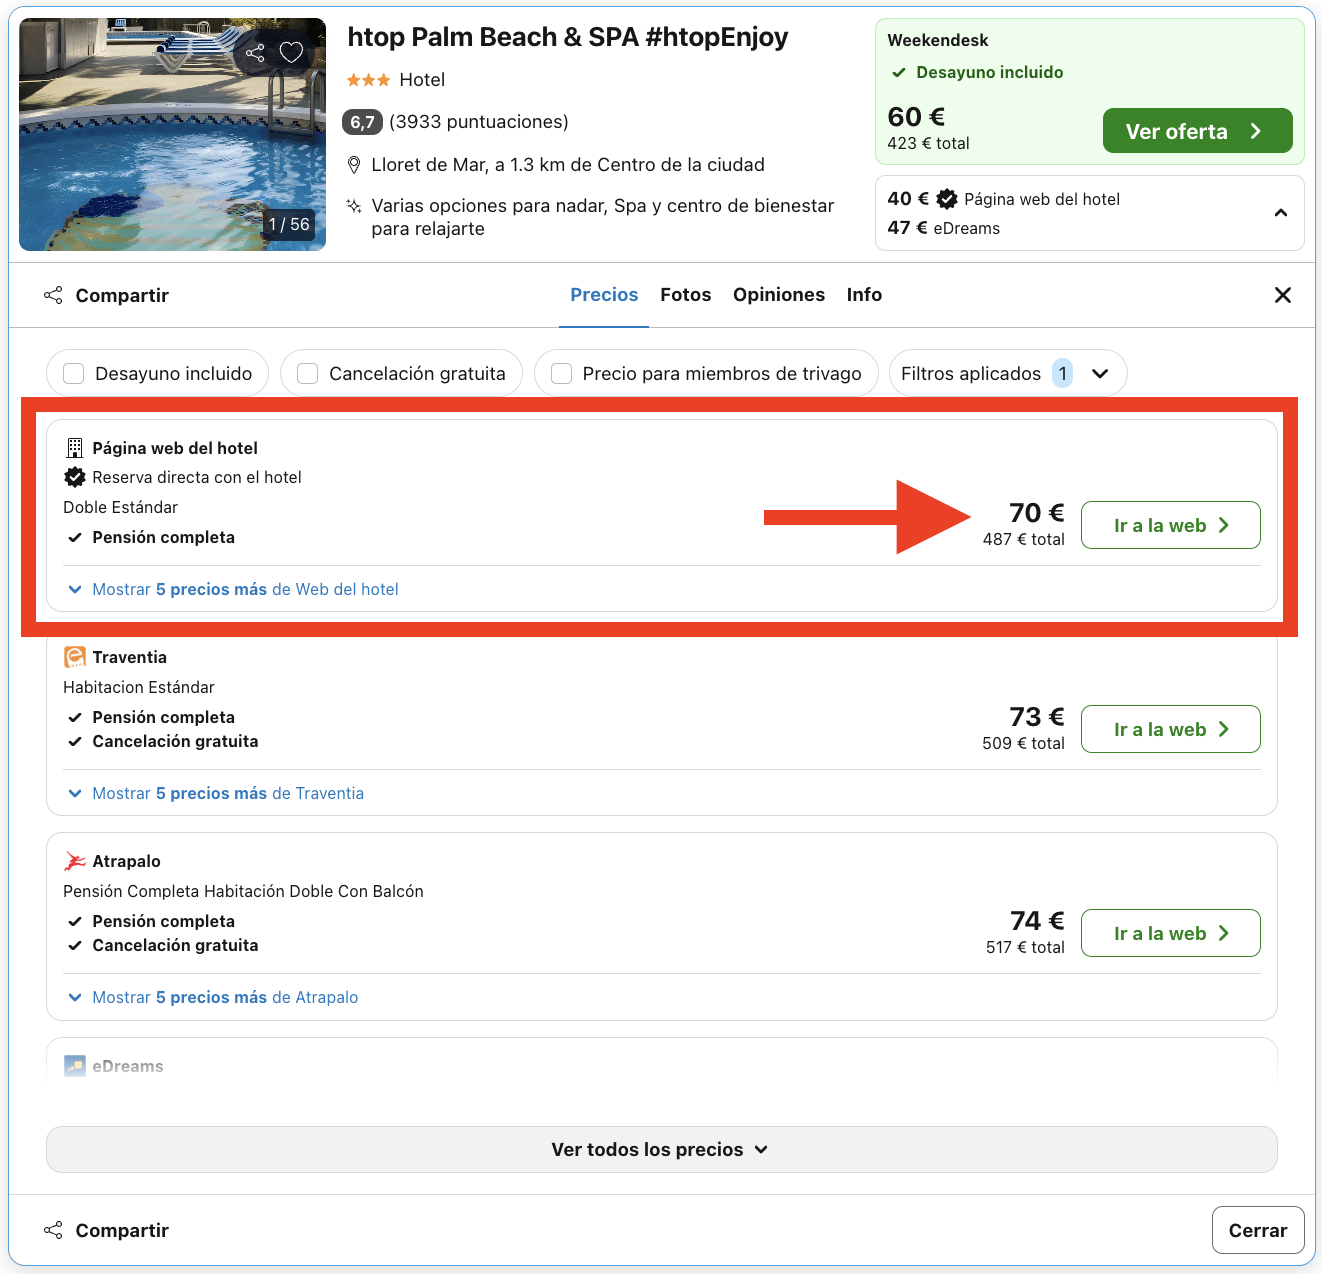Enable the Cancelación gratuita filter
1322x1274 pixels.
(x=307, y=373)
